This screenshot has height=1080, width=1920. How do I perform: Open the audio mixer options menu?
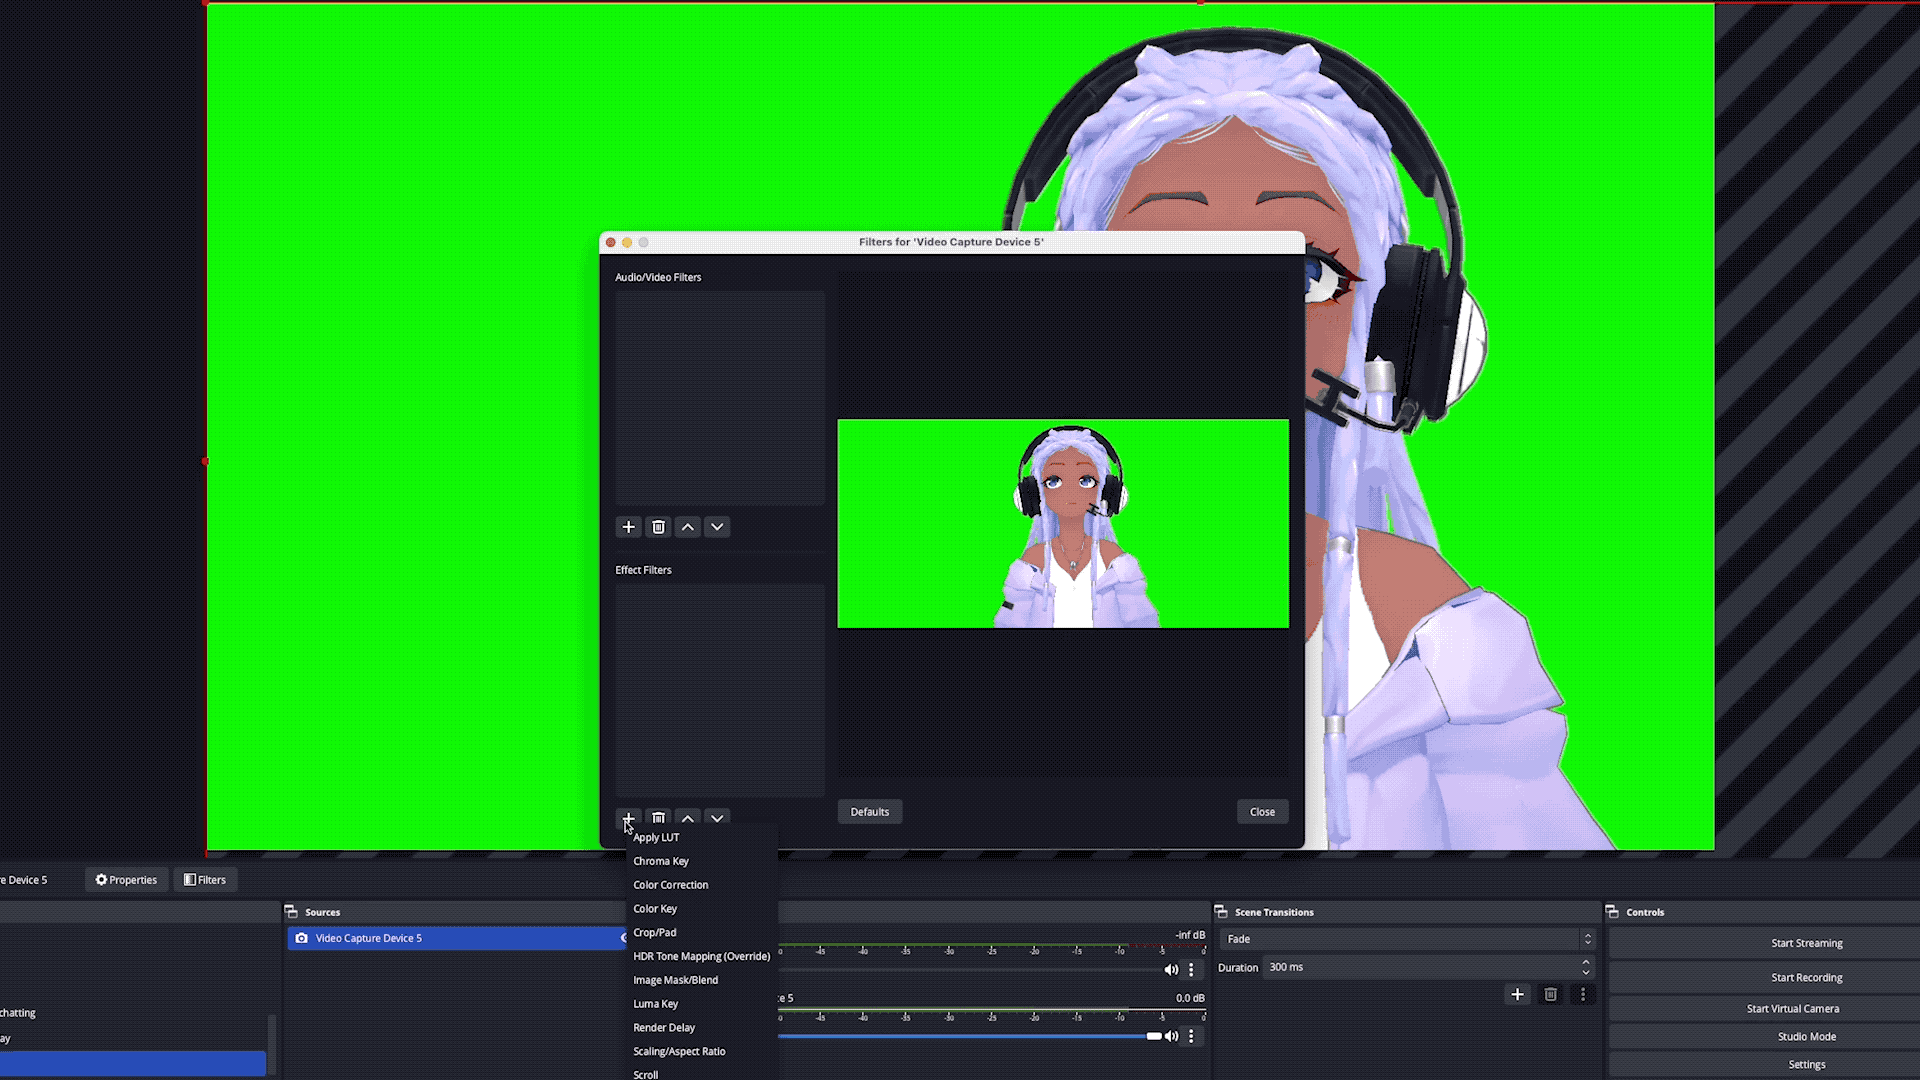[1191, 969]
